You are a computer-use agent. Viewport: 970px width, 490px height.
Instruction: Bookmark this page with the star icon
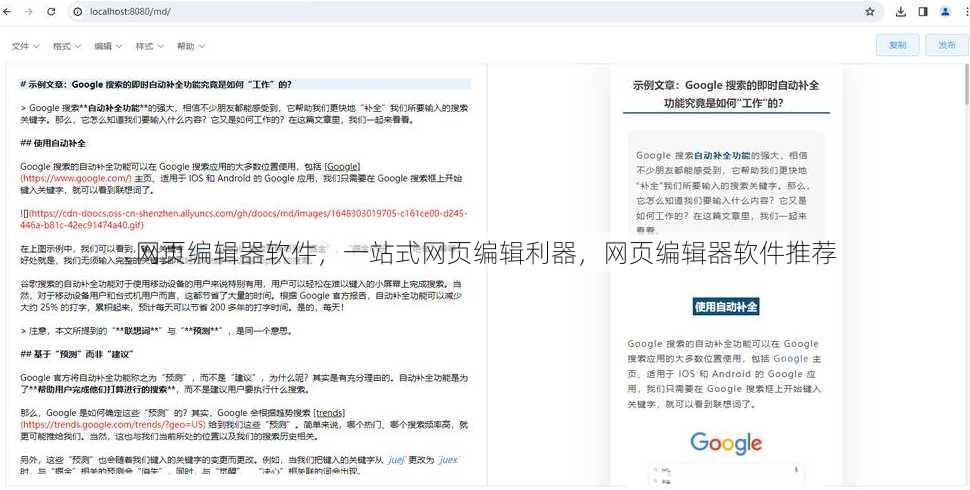click(870, 12)
